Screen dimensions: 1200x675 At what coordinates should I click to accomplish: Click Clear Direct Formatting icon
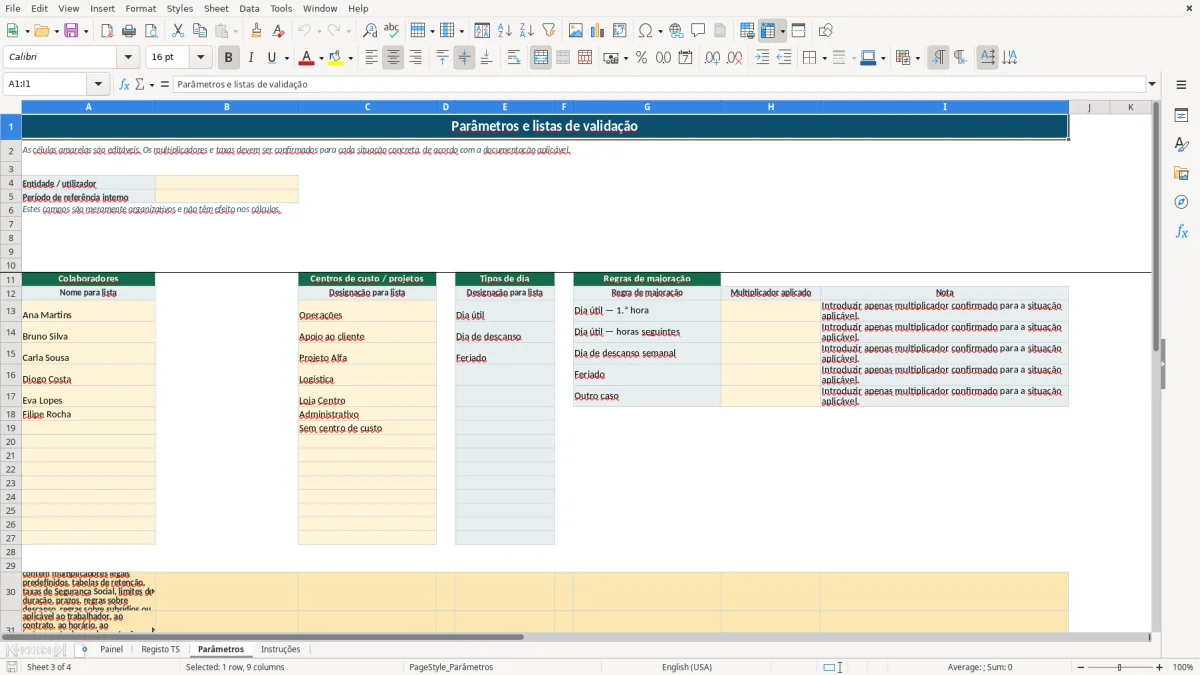278,31
